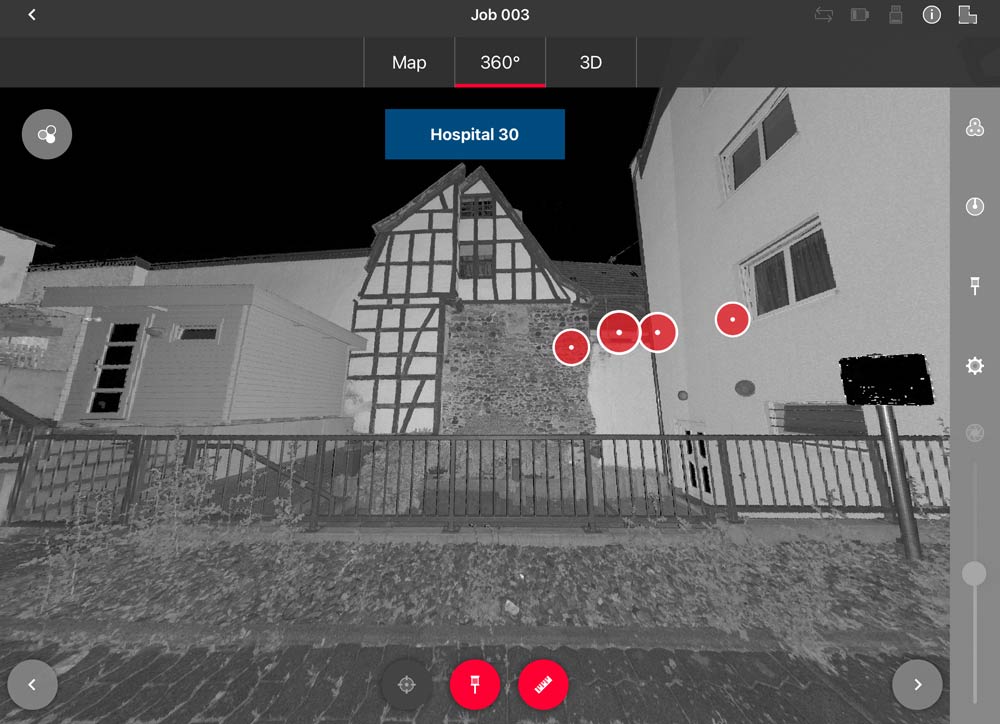Select red marker beside the window
The width and height of the screenshot is (1000, 724).
point(732,319)
